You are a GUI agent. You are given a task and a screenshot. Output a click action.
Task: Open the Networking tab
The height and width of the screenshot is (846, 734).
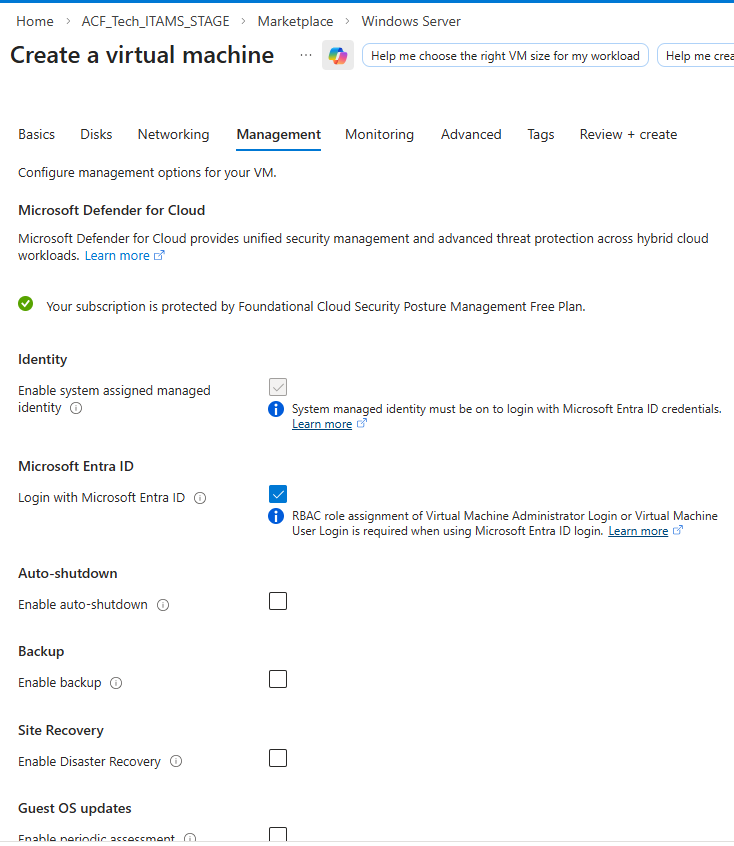173,134
